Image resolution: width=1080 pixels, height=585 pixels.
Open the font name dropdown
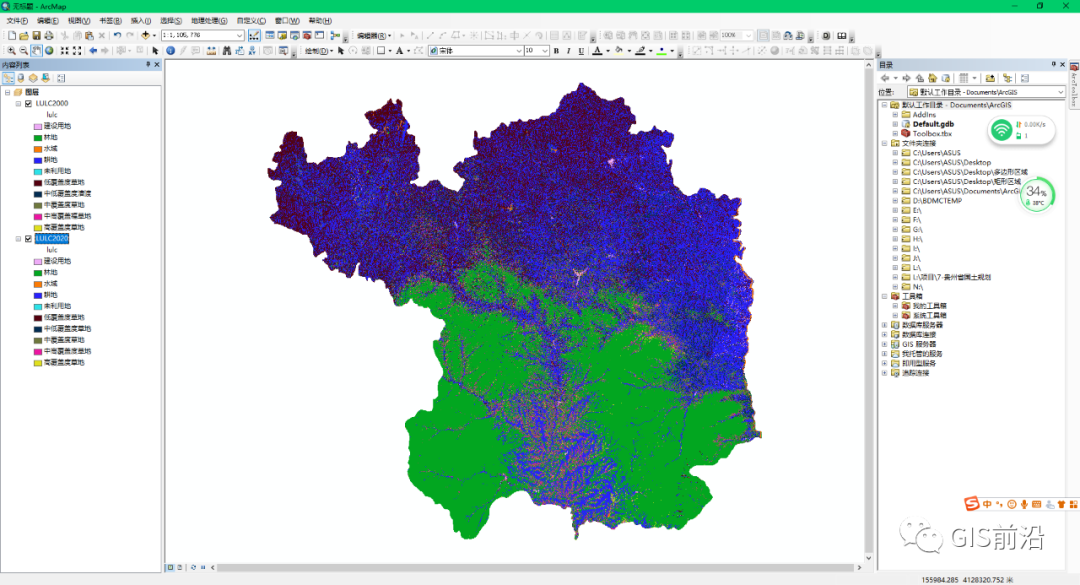(x=519, y=50)
